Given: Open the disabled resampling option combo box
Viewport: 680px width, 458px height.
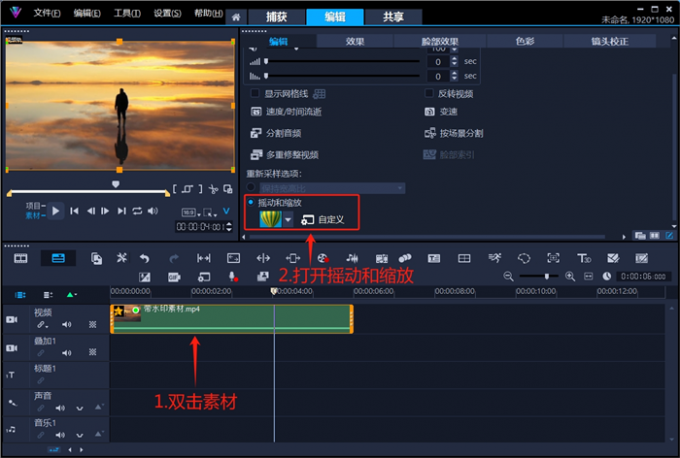Looking at the screenshot, I should click(x=332, y=188).
